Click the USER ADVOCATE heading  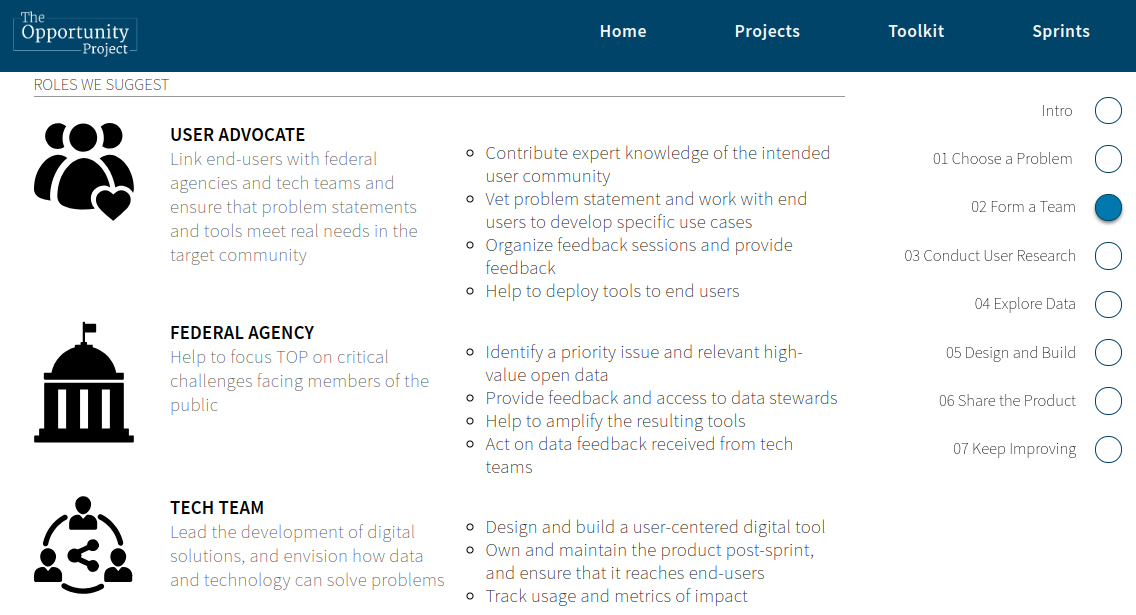(x=238, y=135)
